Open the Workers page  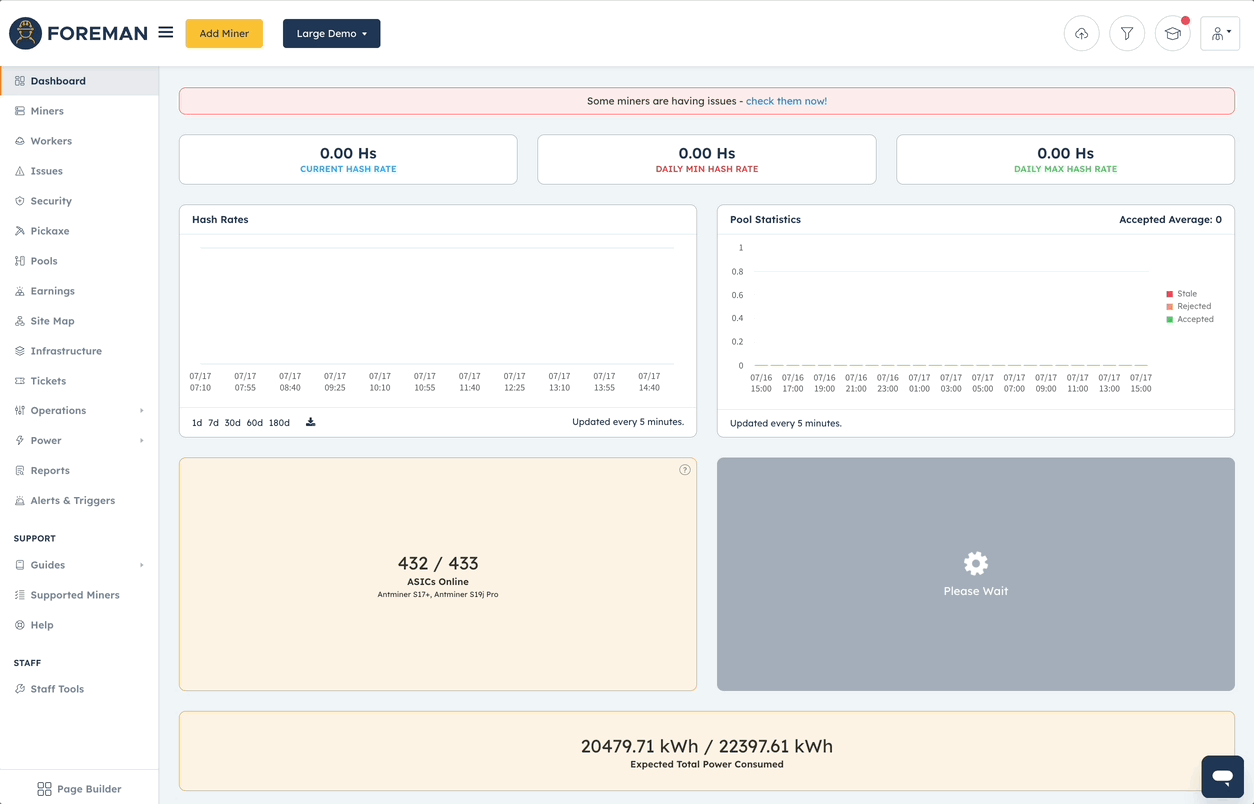click(x=51, y=141)
